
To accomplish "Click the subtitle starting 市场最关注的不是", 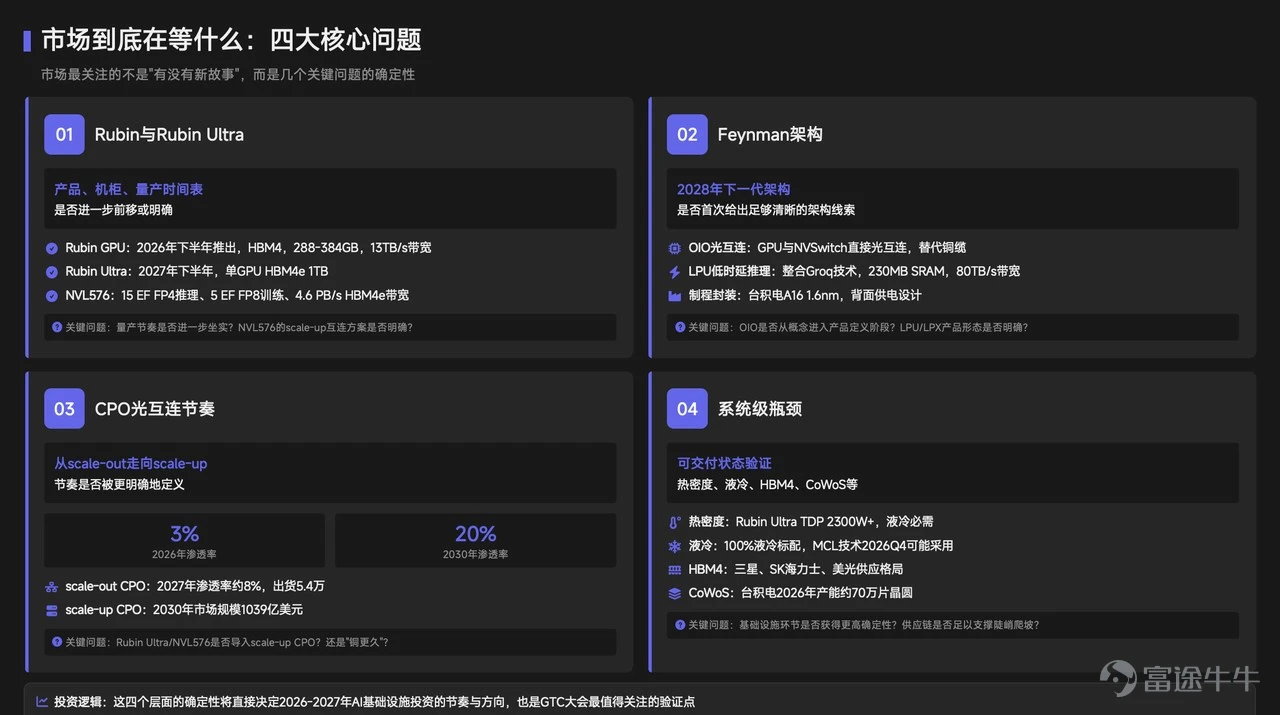I will pos(228,75).
